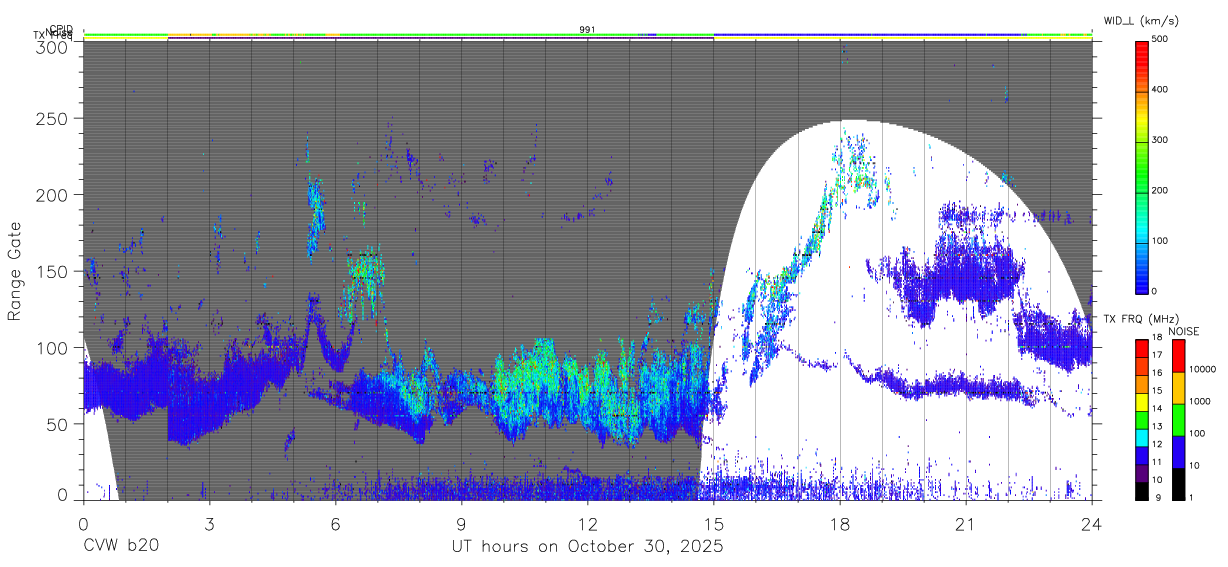
Task: Click the '150' tick on Range Gate axis
Action: pos(54,271)
